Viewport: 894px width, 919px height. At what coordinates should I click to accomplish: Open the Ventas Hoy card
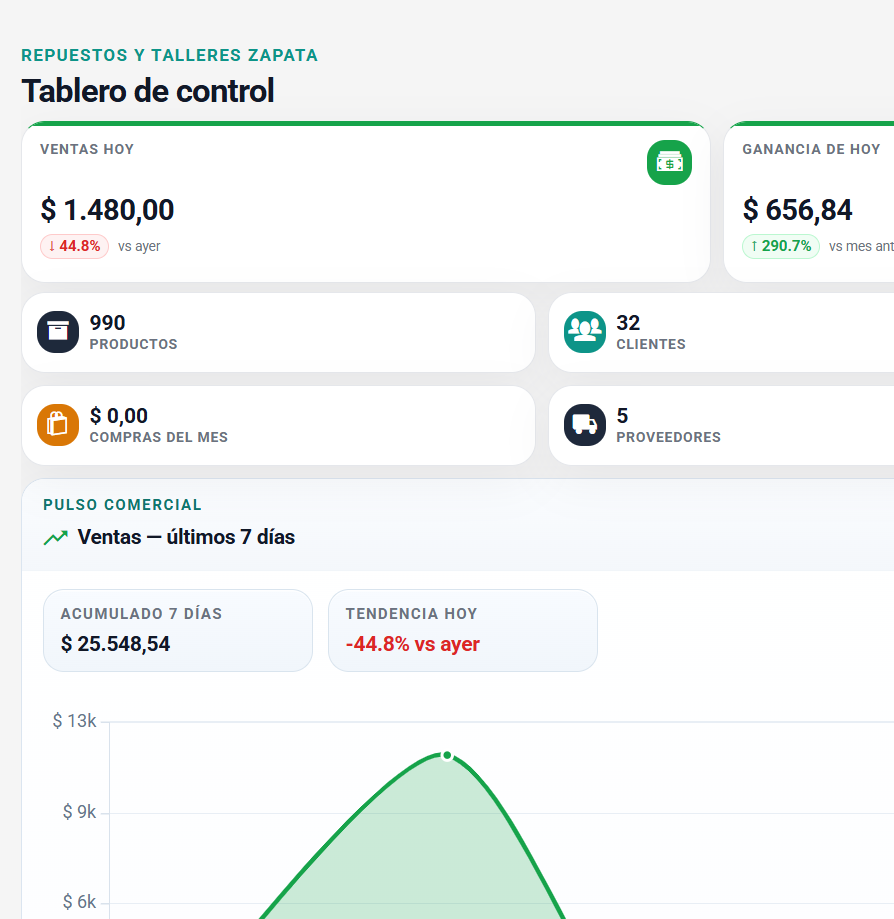(x=366, y=202)
